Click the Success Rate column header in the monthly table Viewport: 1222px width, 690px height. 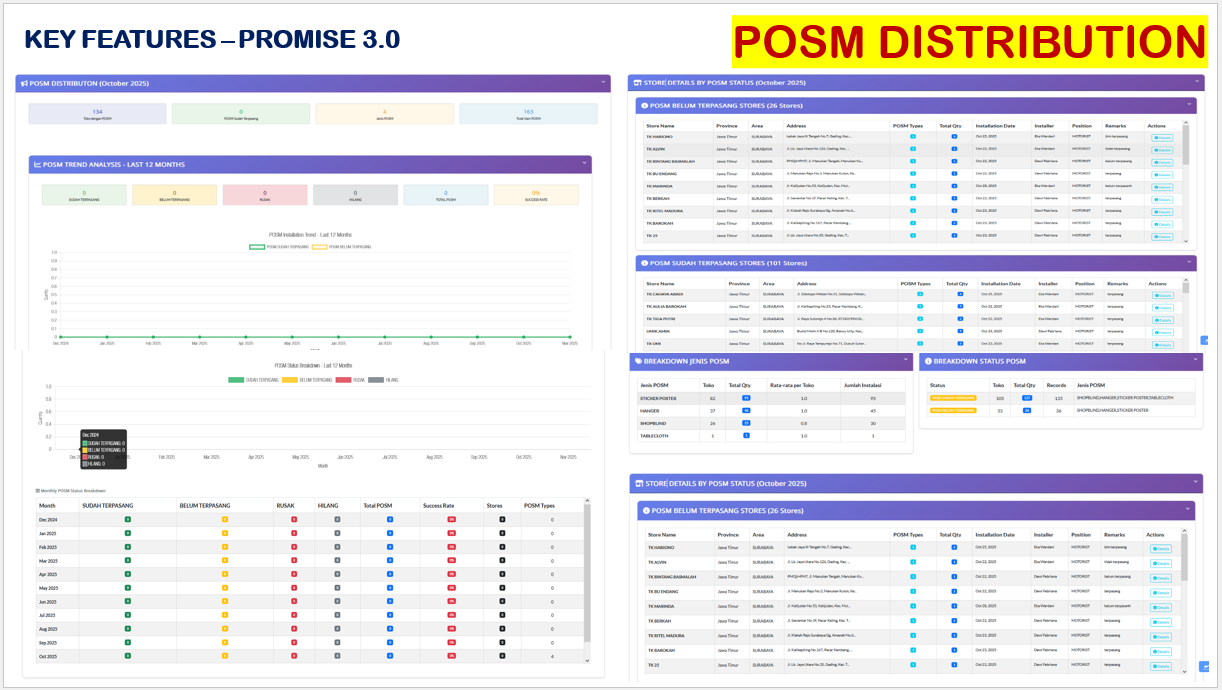(x=439, y=506)
